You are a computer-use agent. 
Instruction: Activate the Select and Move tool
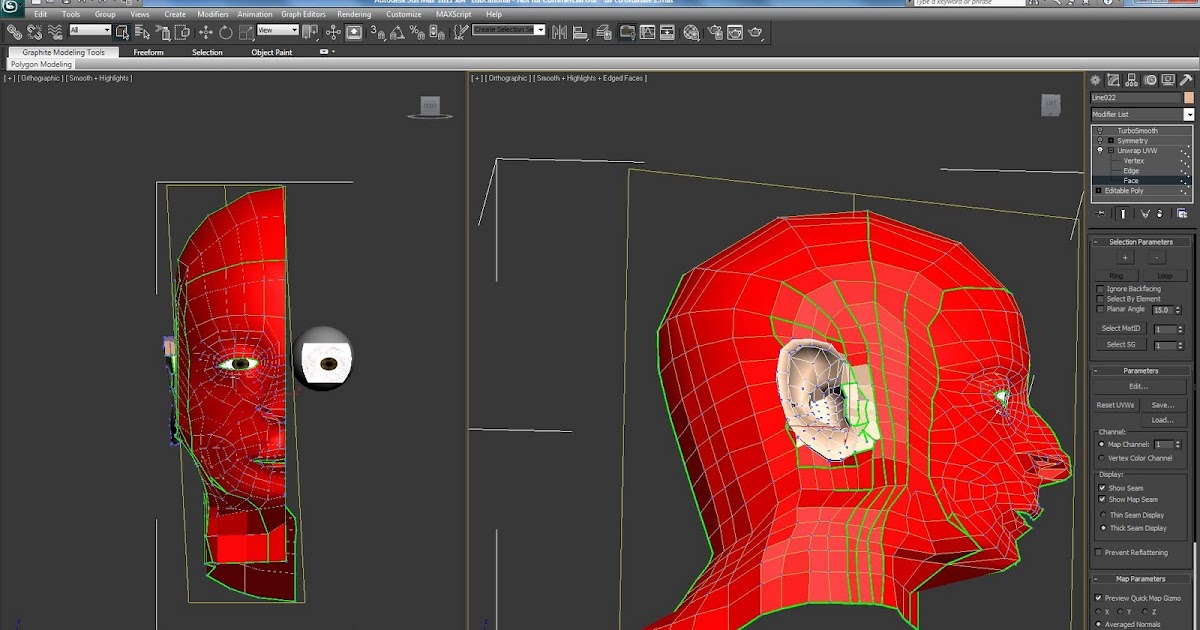206,31
